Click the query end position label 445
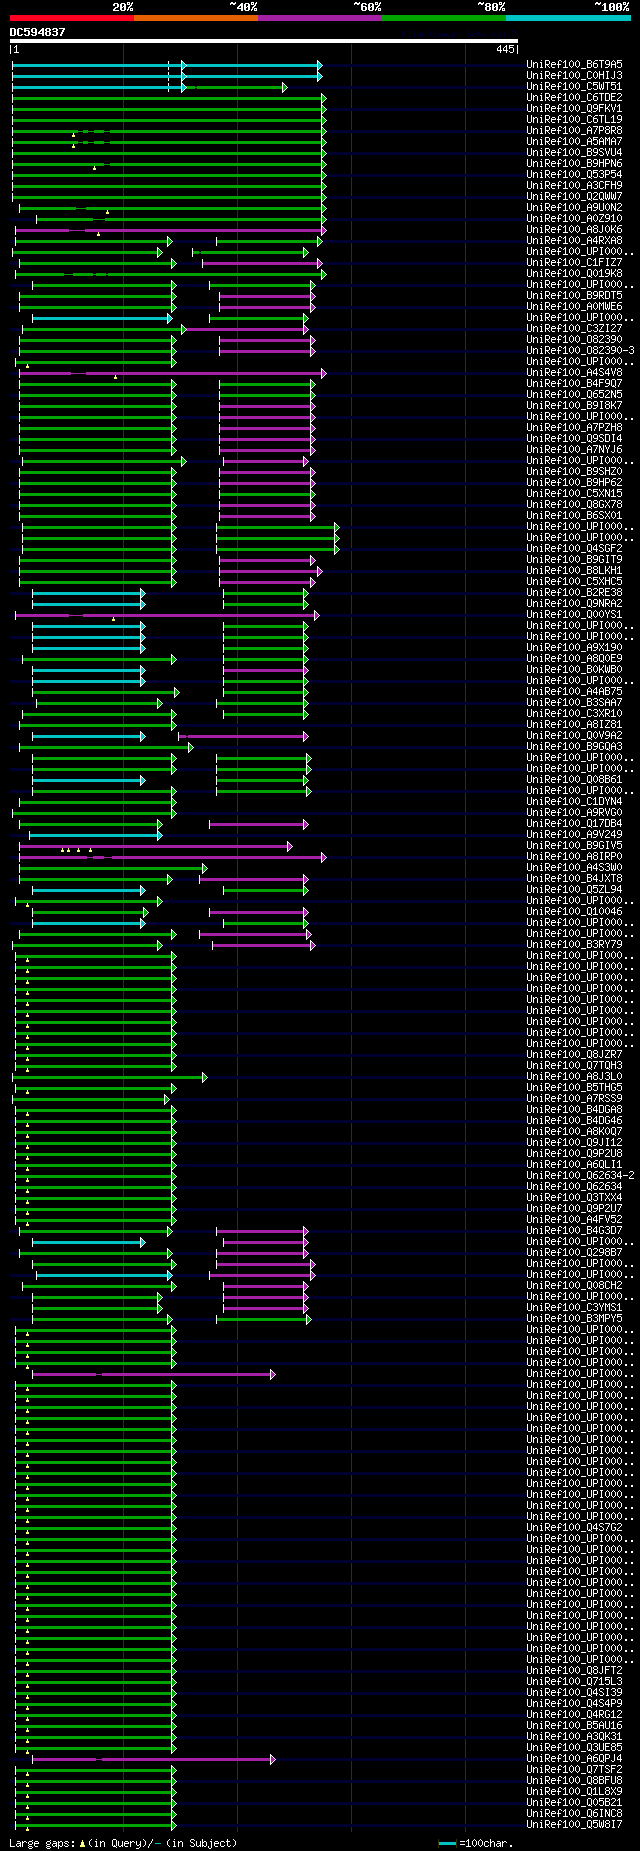 [x=504, y=49]
